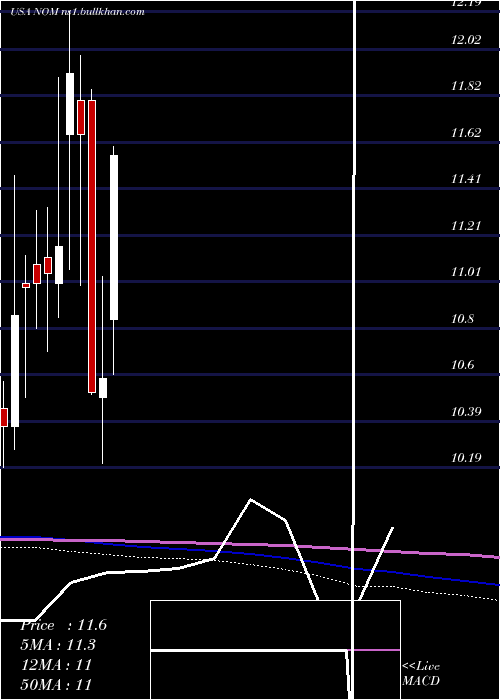Click the 10.8 price axis label
The height and width of the screenshot is (700, 500).
click(462, 319)
